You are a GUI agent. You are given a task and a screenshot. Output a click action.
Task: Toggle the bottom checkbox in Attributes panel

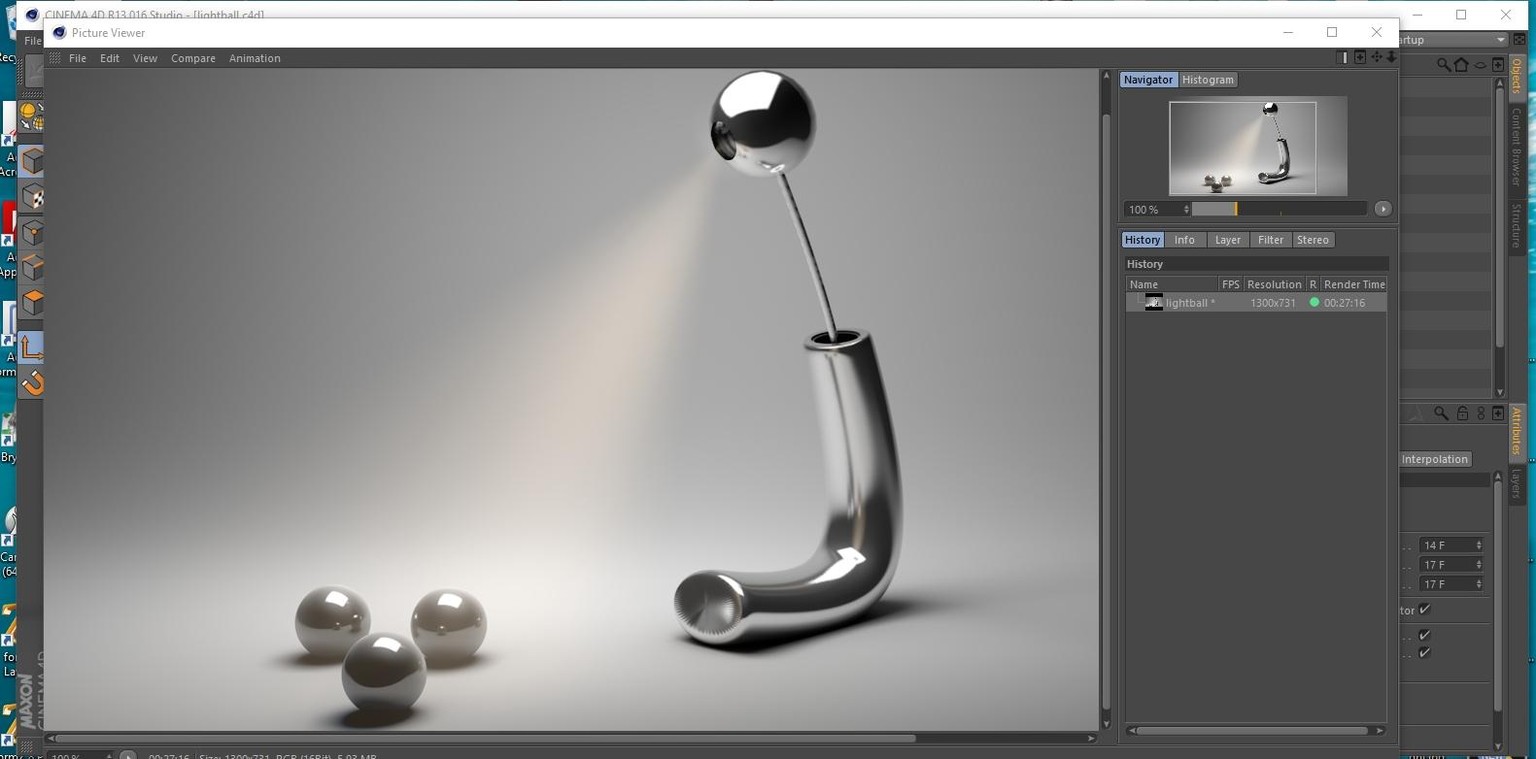1425,652
